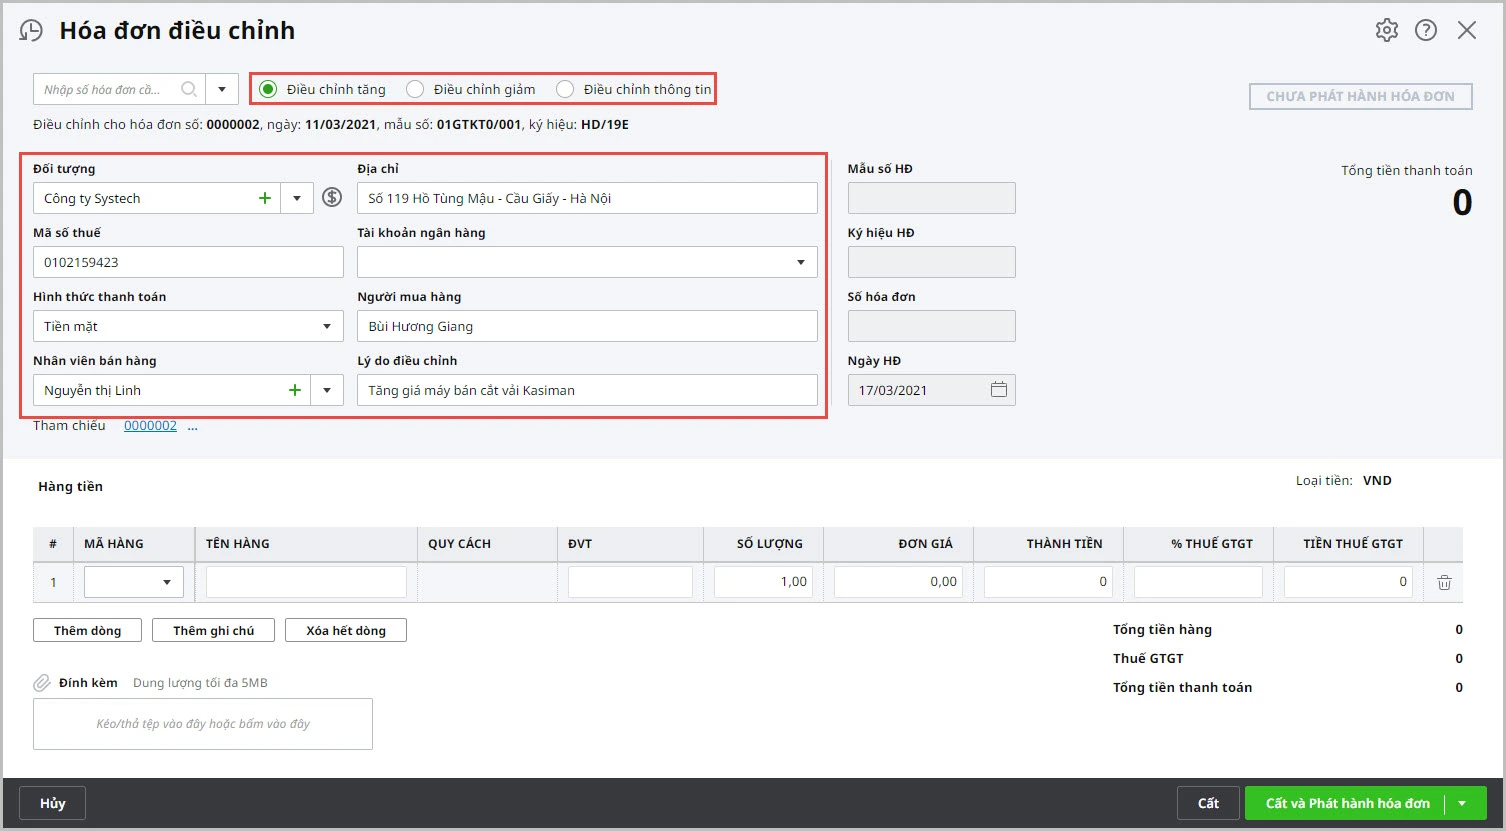Select Điều chỉnh tăng radio button

coord(268,89)
